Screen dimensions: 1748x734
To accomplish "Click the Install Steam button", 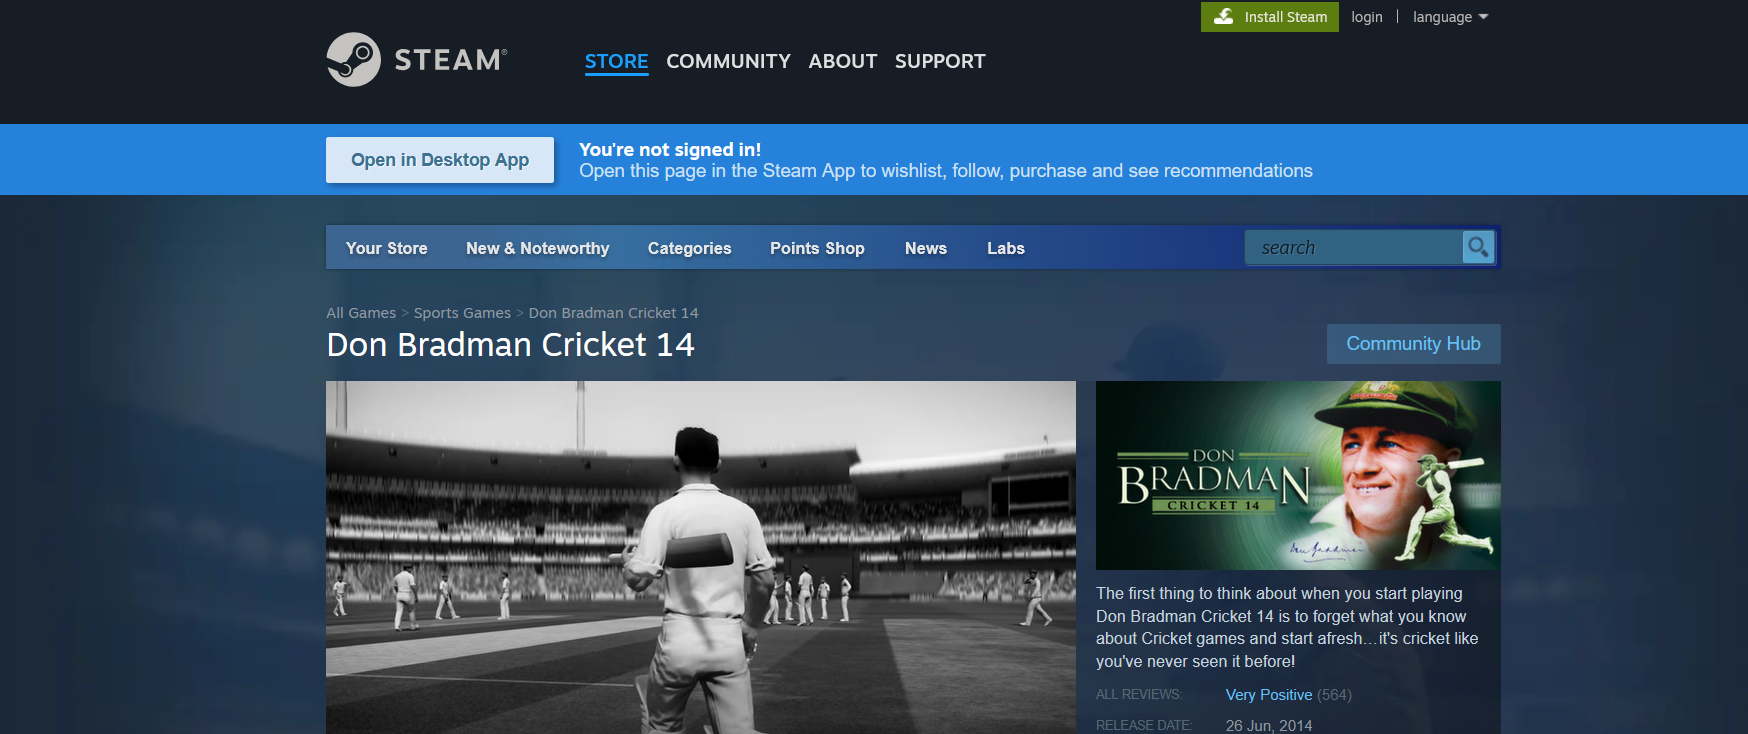I will point(1269,17).
